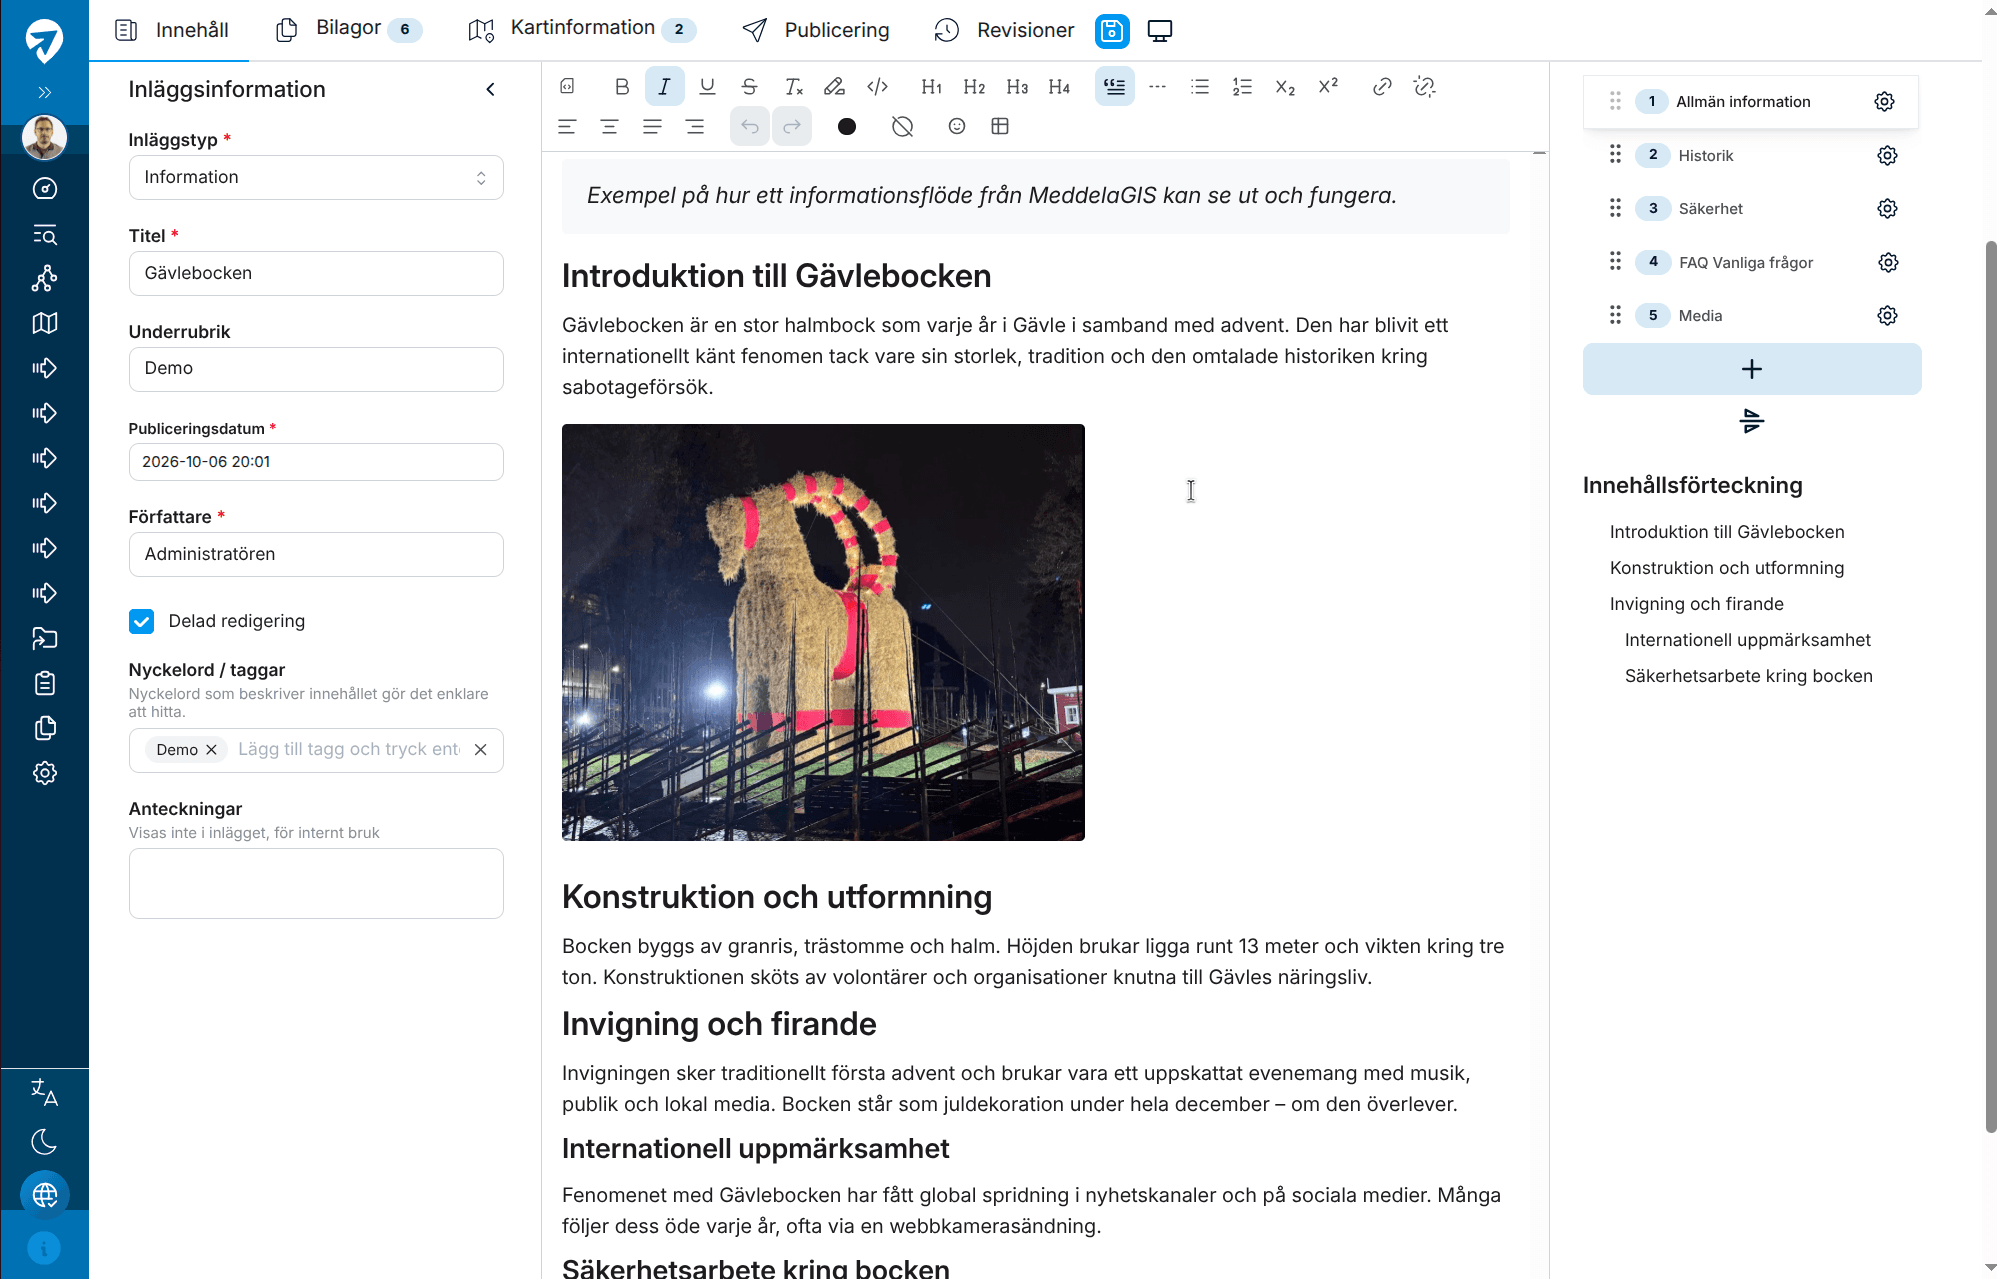This screenshot has width=1997, height=1279.
Task: Toggle blockquote formatting
Action: point(1115,87)
